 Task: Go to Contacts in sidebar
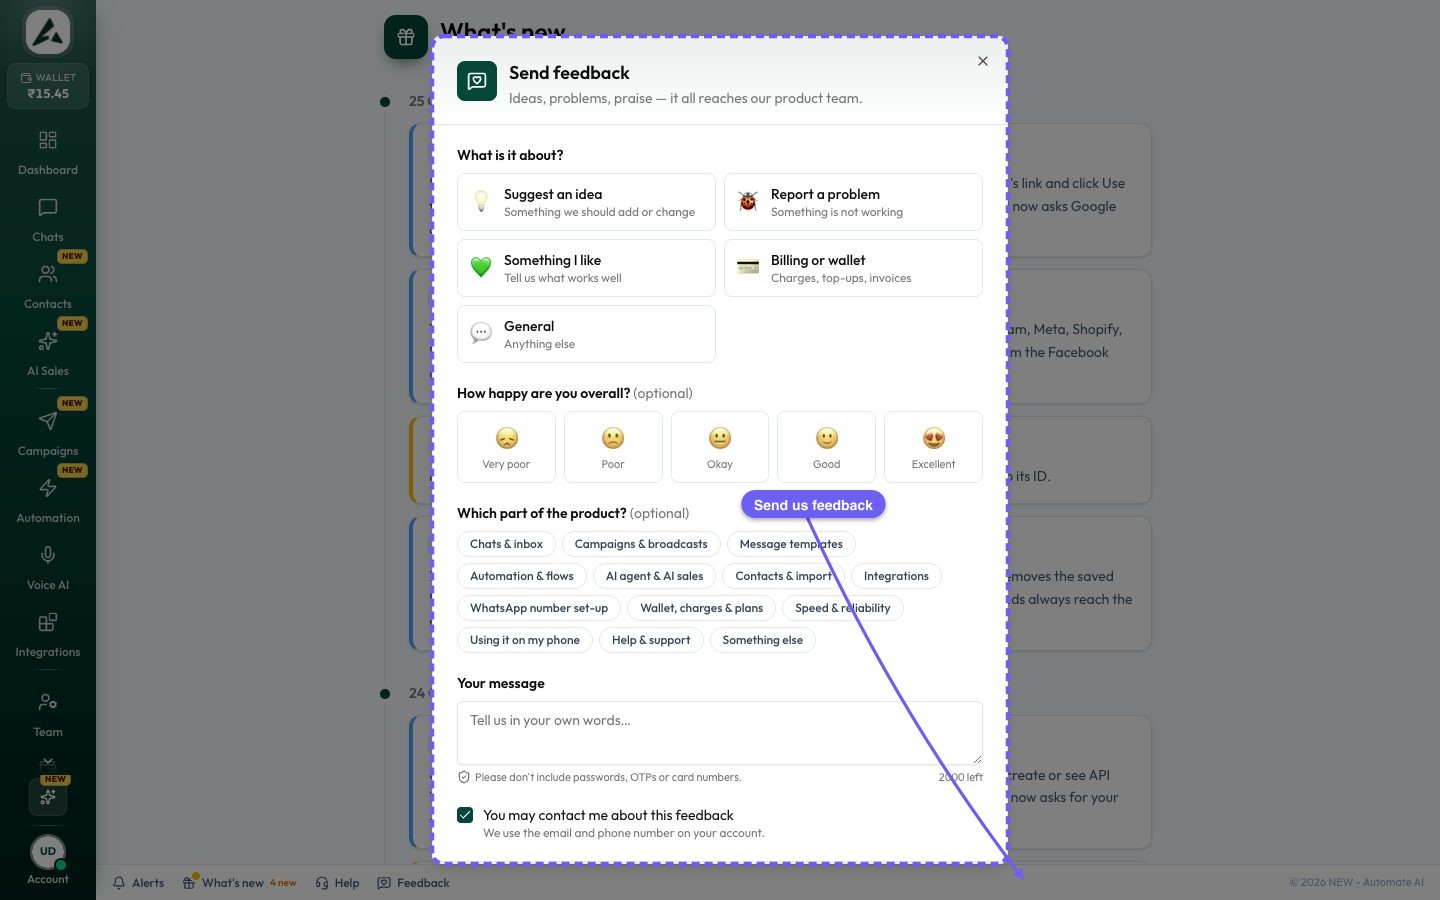coord(48,287)
